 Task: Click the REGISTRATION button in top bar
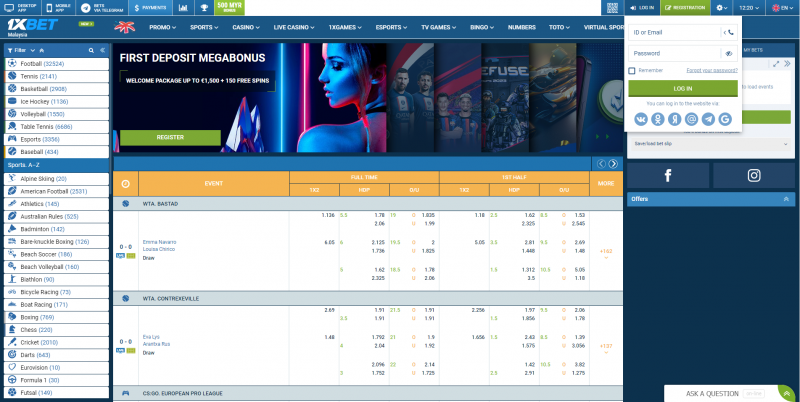(685, 8)
